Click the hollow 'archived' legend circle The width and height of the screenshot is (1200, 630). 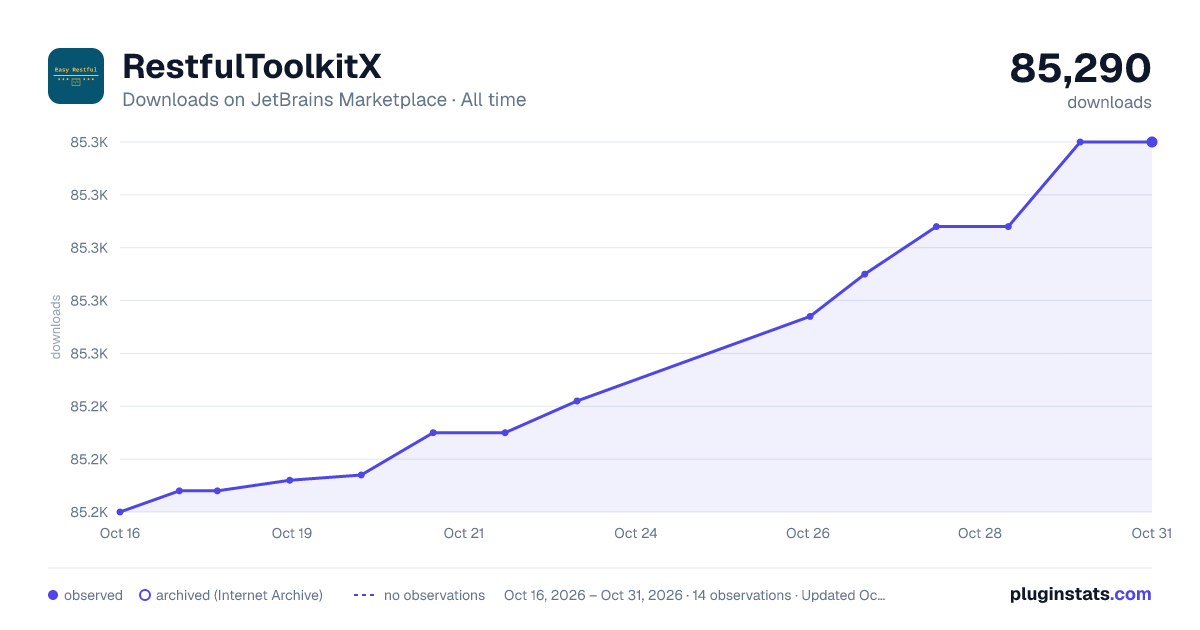pos(145,595)
